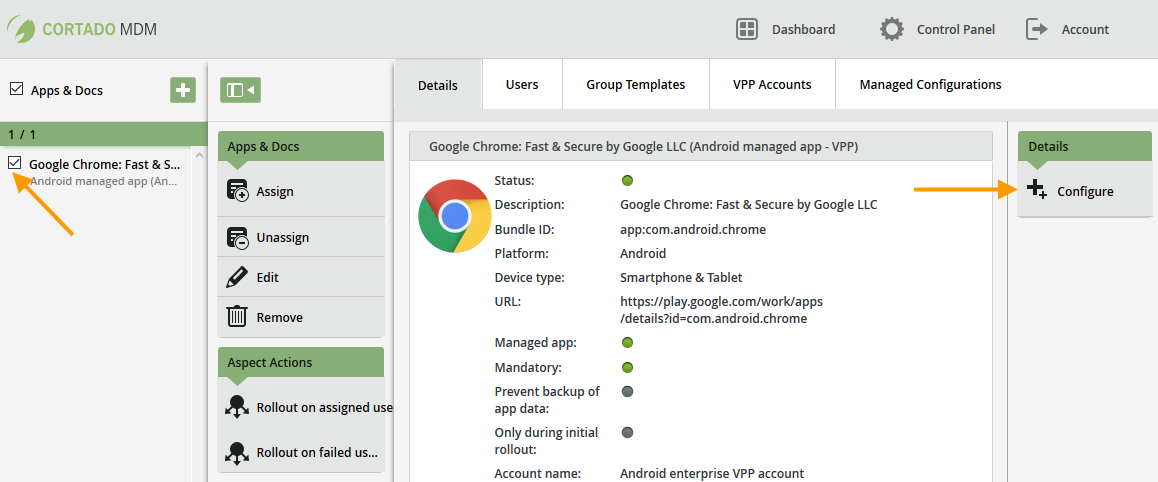Click the green Status indicator dot
Screen dimensions: 1158x482
pyautogui.click(x=628, y=180)
